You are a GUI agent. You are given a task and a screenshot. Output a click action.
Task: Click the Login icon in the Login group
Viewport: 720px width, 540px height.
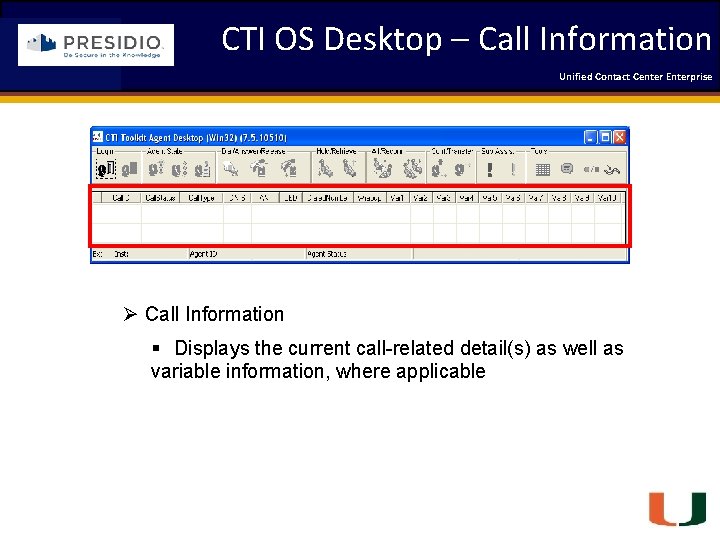tap(106, 169)
